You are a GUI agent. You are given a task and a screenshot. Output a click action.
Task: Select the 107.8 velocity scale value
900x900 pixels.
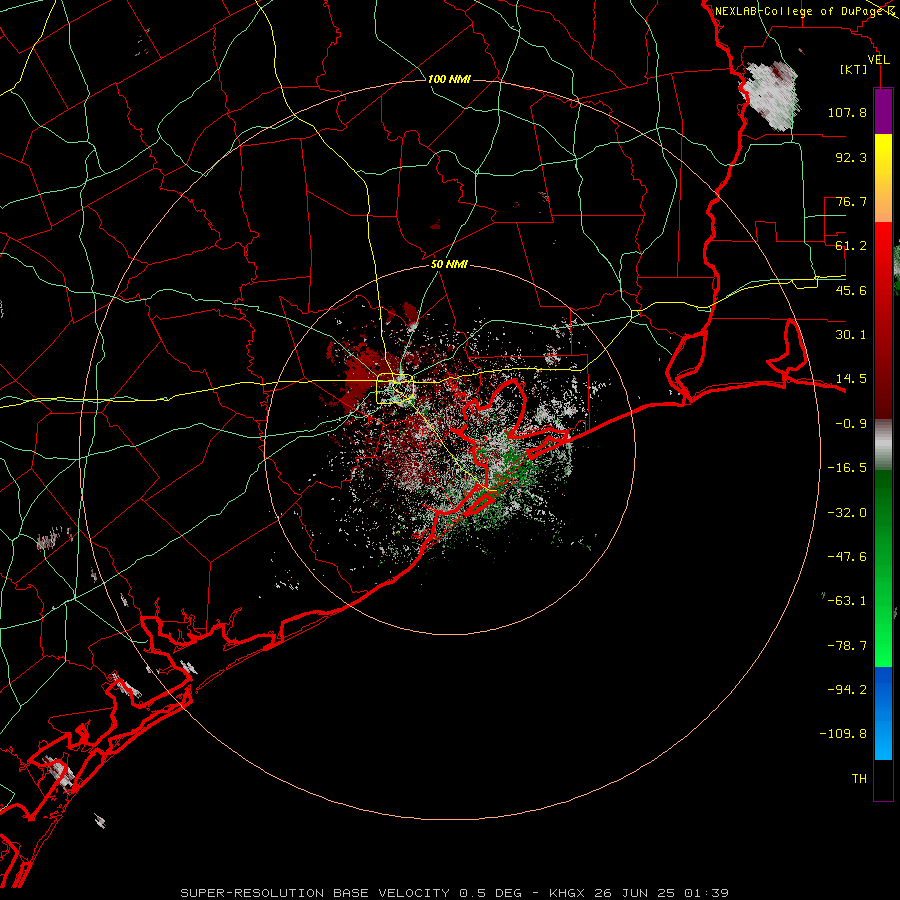(x=847, y=112)
